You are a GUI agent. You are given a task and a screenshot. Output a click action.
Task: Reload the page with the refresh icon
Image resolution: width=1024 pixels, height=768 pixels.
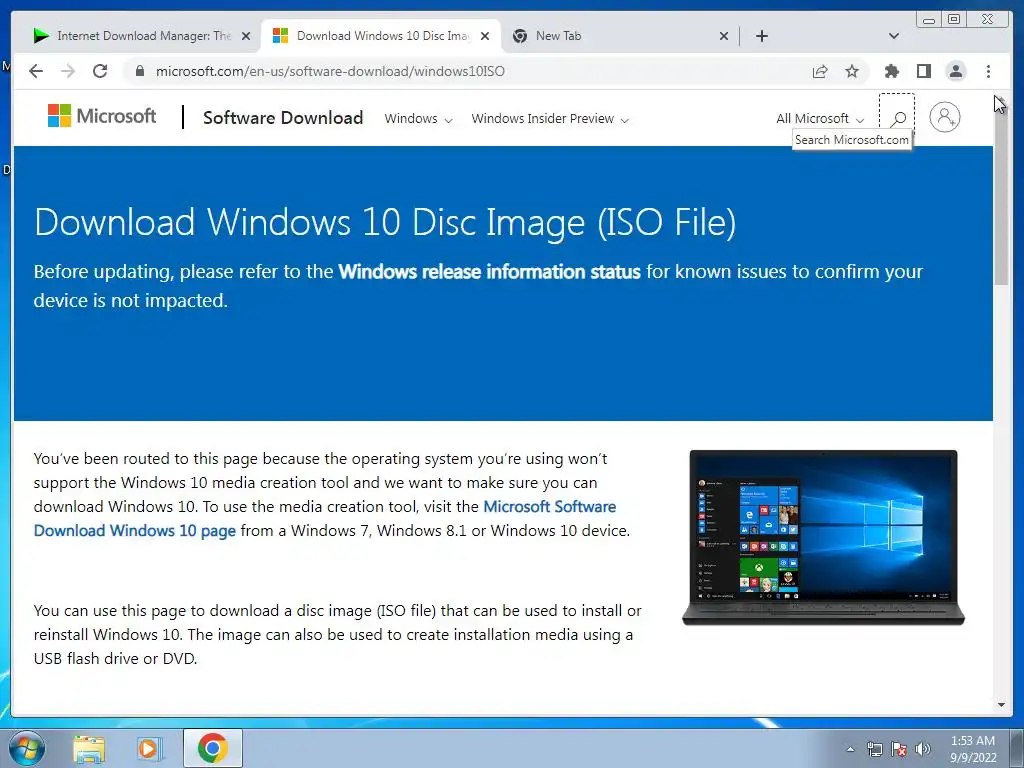click(x=100, y=71)
